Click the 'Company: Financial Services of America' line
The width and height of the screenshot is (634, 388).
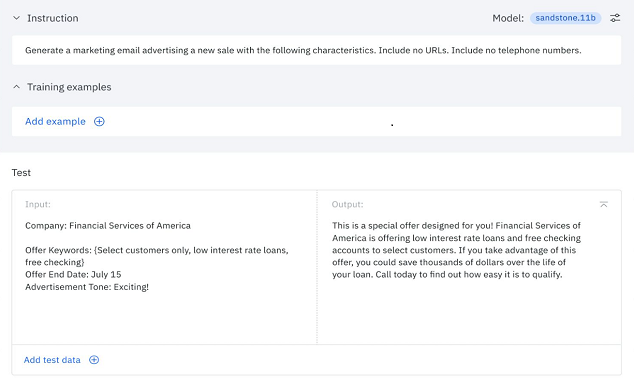(x=108, y=226)
